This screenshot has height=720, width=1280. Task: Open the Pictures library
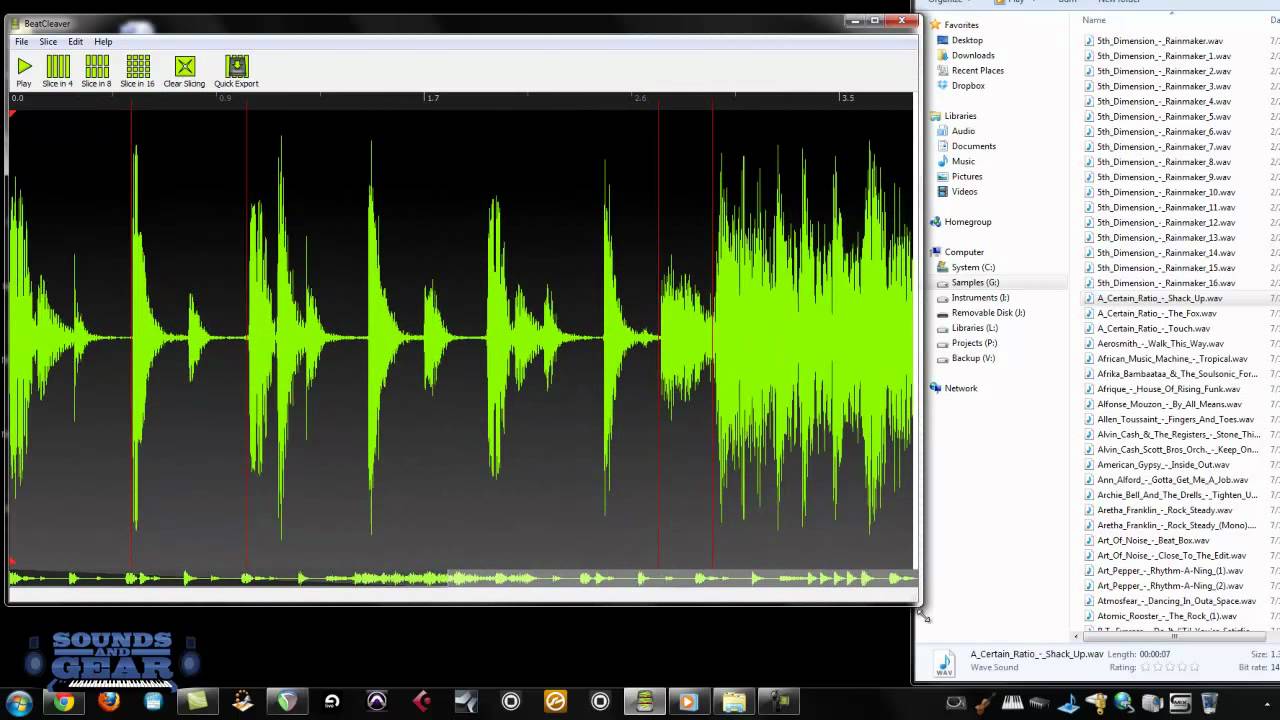(967, 176)
